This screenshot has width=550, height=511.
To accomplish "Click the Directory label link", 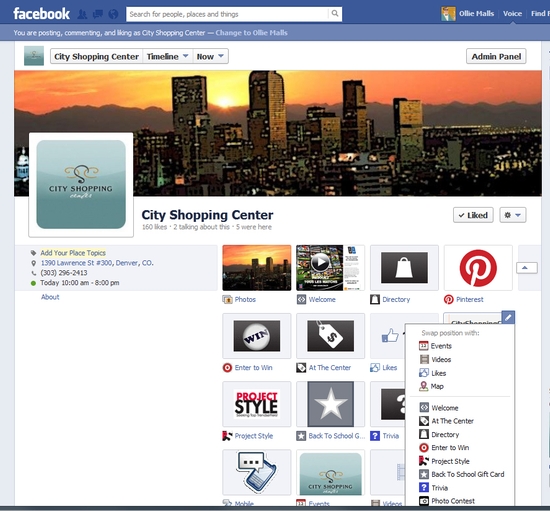I will [396, 300].
